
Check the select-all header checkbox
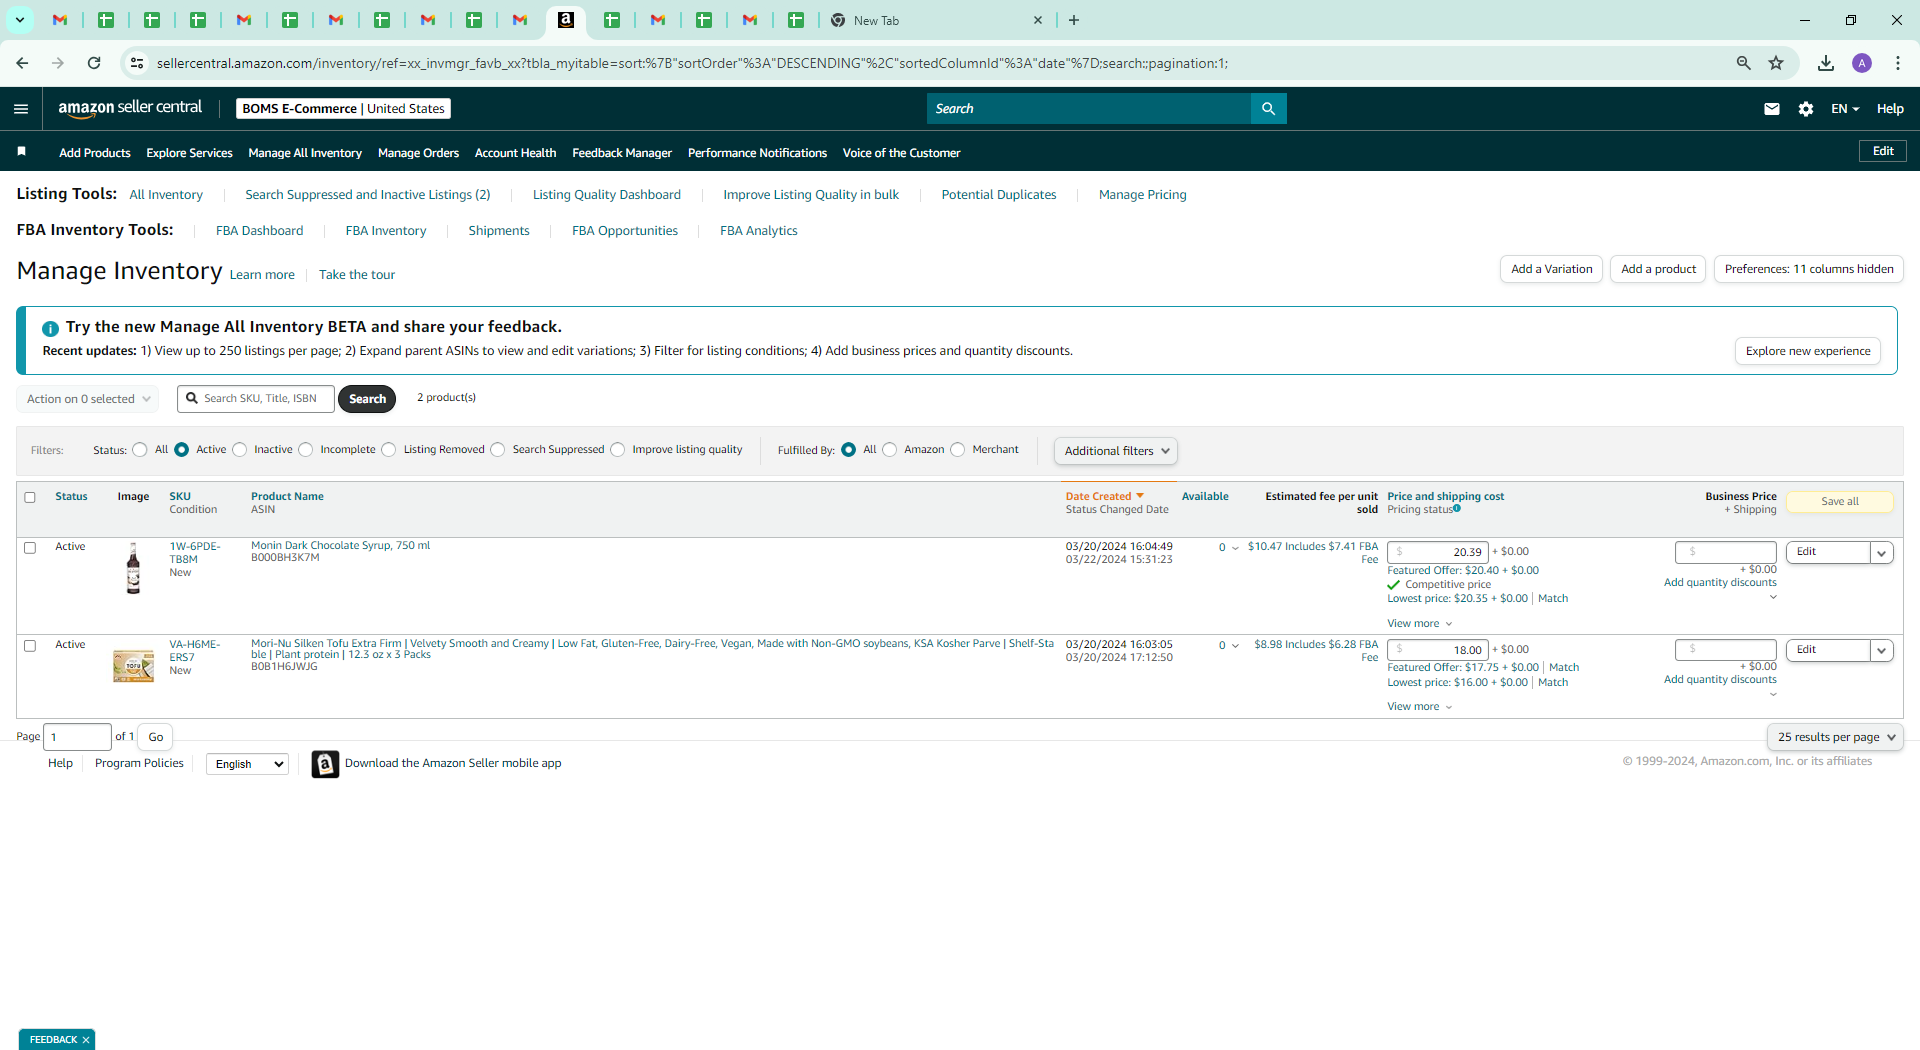[30, 497]
